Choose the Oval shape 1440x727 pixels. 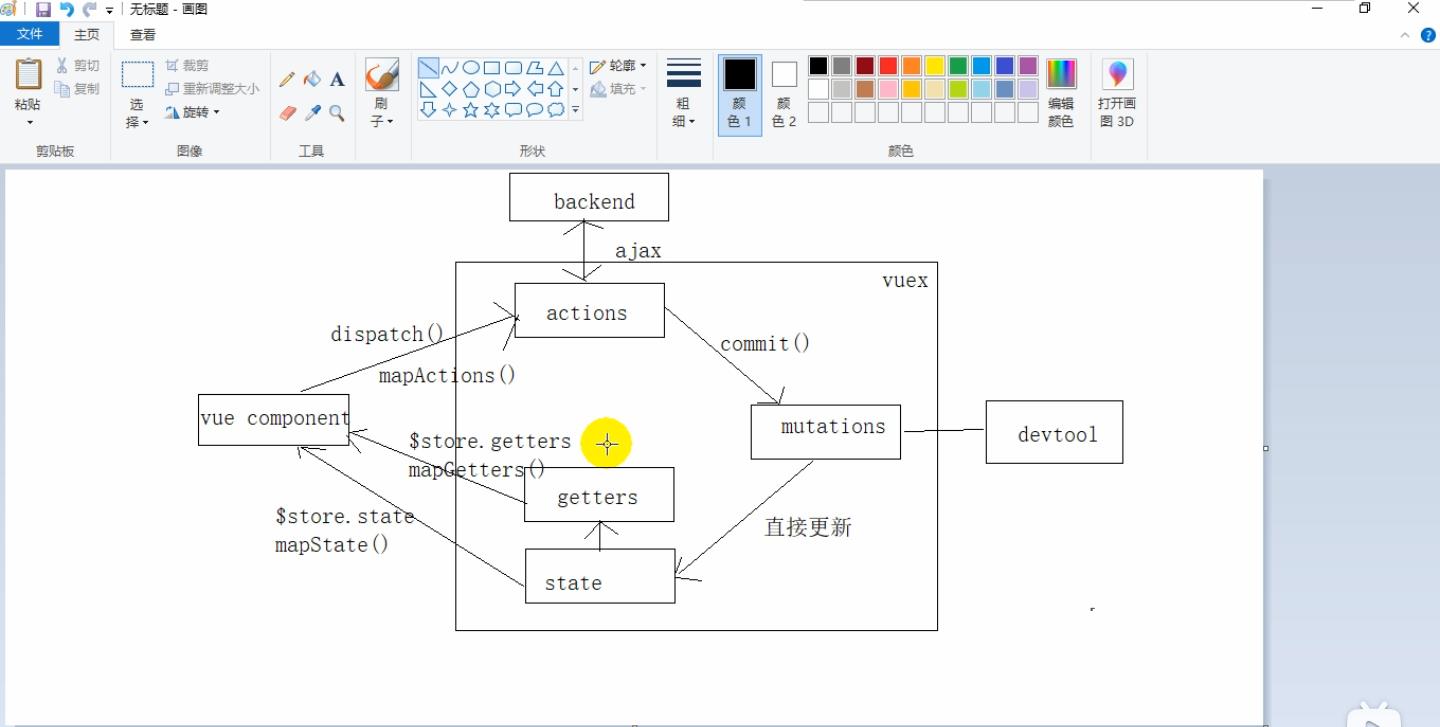(471, 68)
